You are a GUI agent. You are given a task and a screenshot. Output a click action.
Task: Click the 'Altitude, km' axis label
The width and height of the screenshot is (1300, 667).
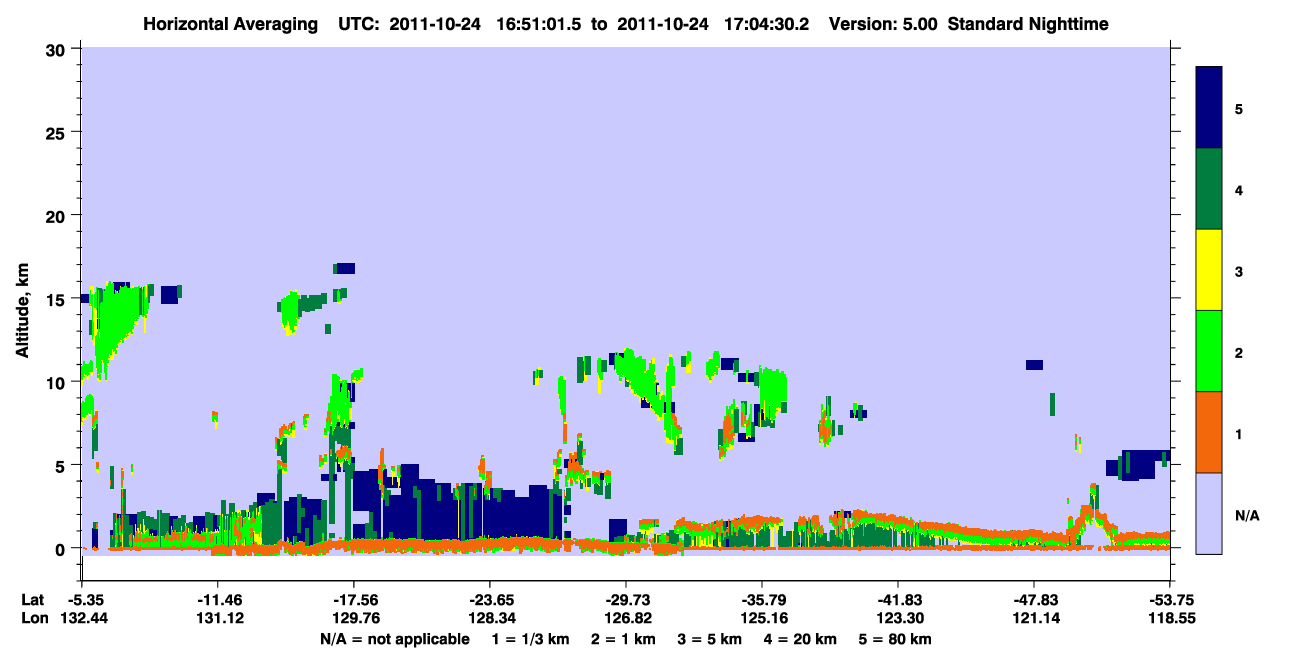tap(23, 308)
